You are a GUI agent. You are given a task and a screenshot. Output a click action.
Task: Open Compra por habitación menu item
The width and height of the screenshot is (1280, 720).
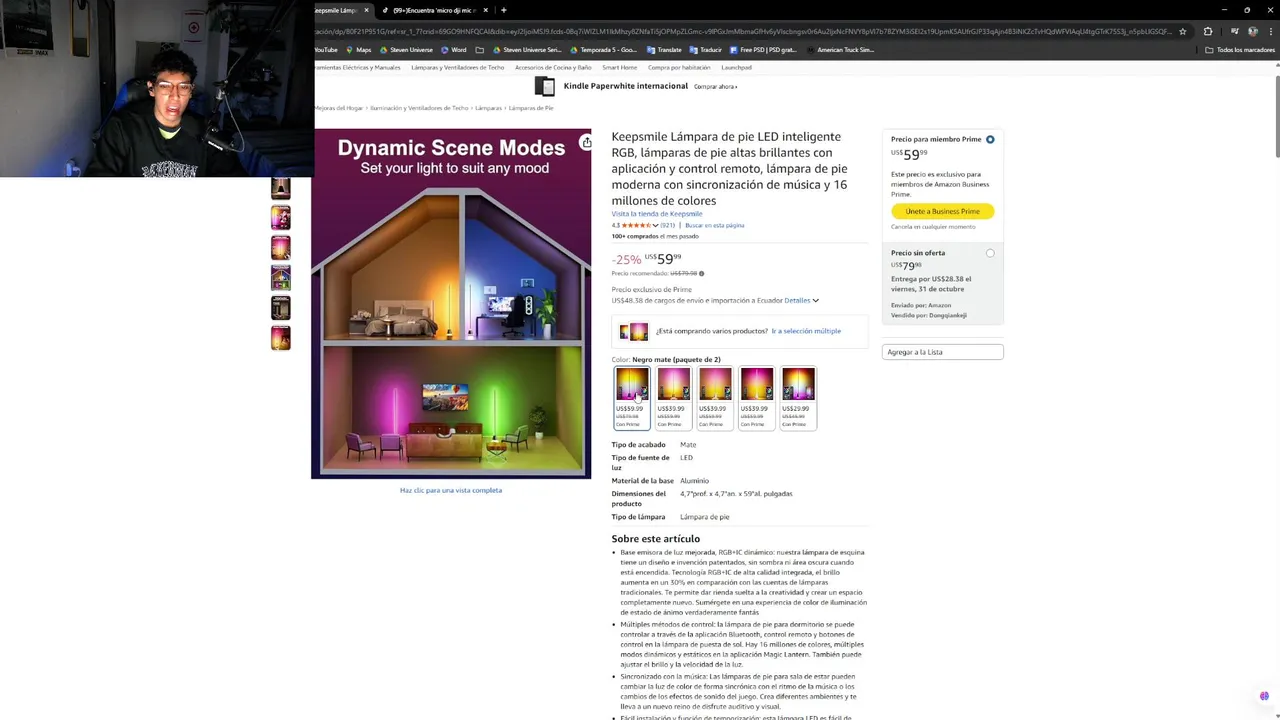679,67
